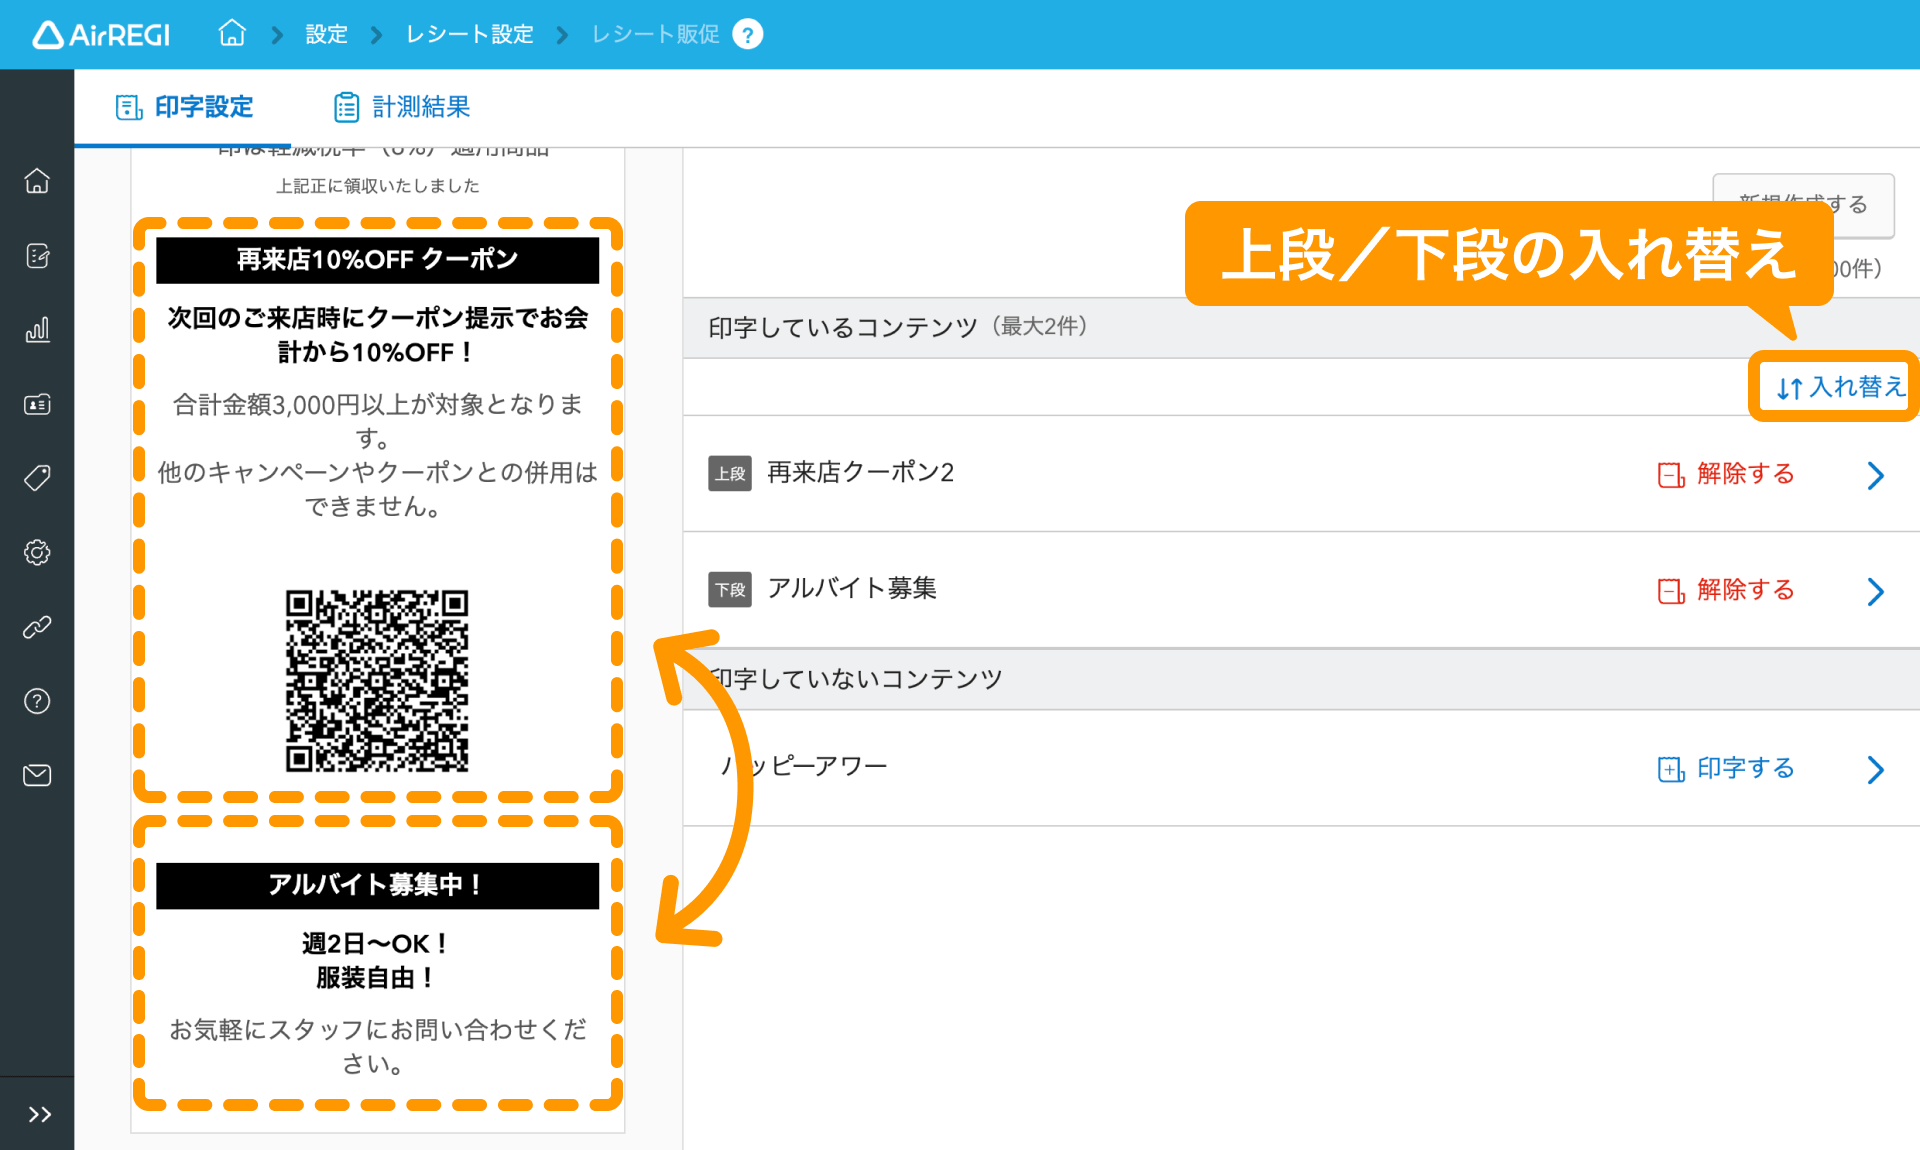Viewport: 1920px width, 1150px height.
Task: Open home icon in breadcrumb bar
Action: (x=232, y=33)
